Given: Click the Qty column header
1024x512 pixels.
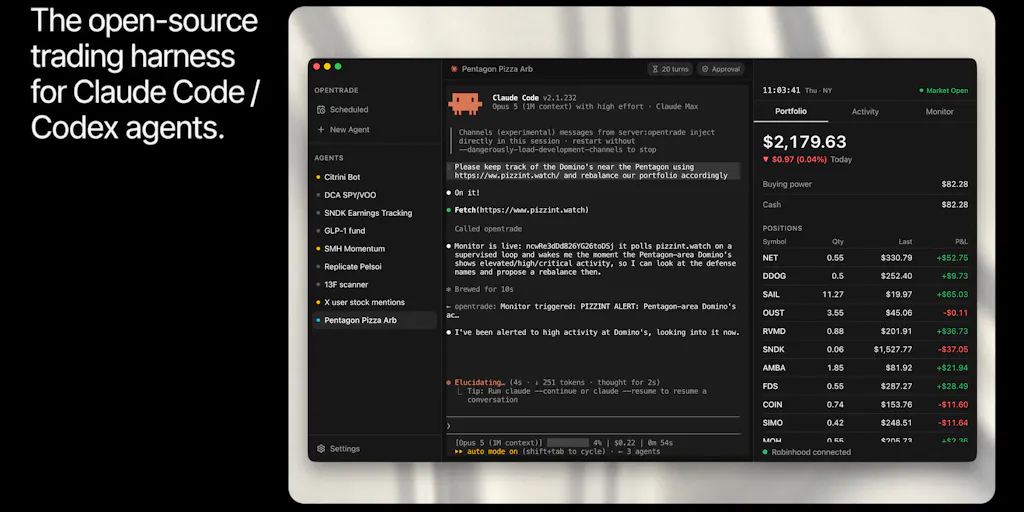Looking at the screenshot, I should pyautogui.click(x=838, y=242).
